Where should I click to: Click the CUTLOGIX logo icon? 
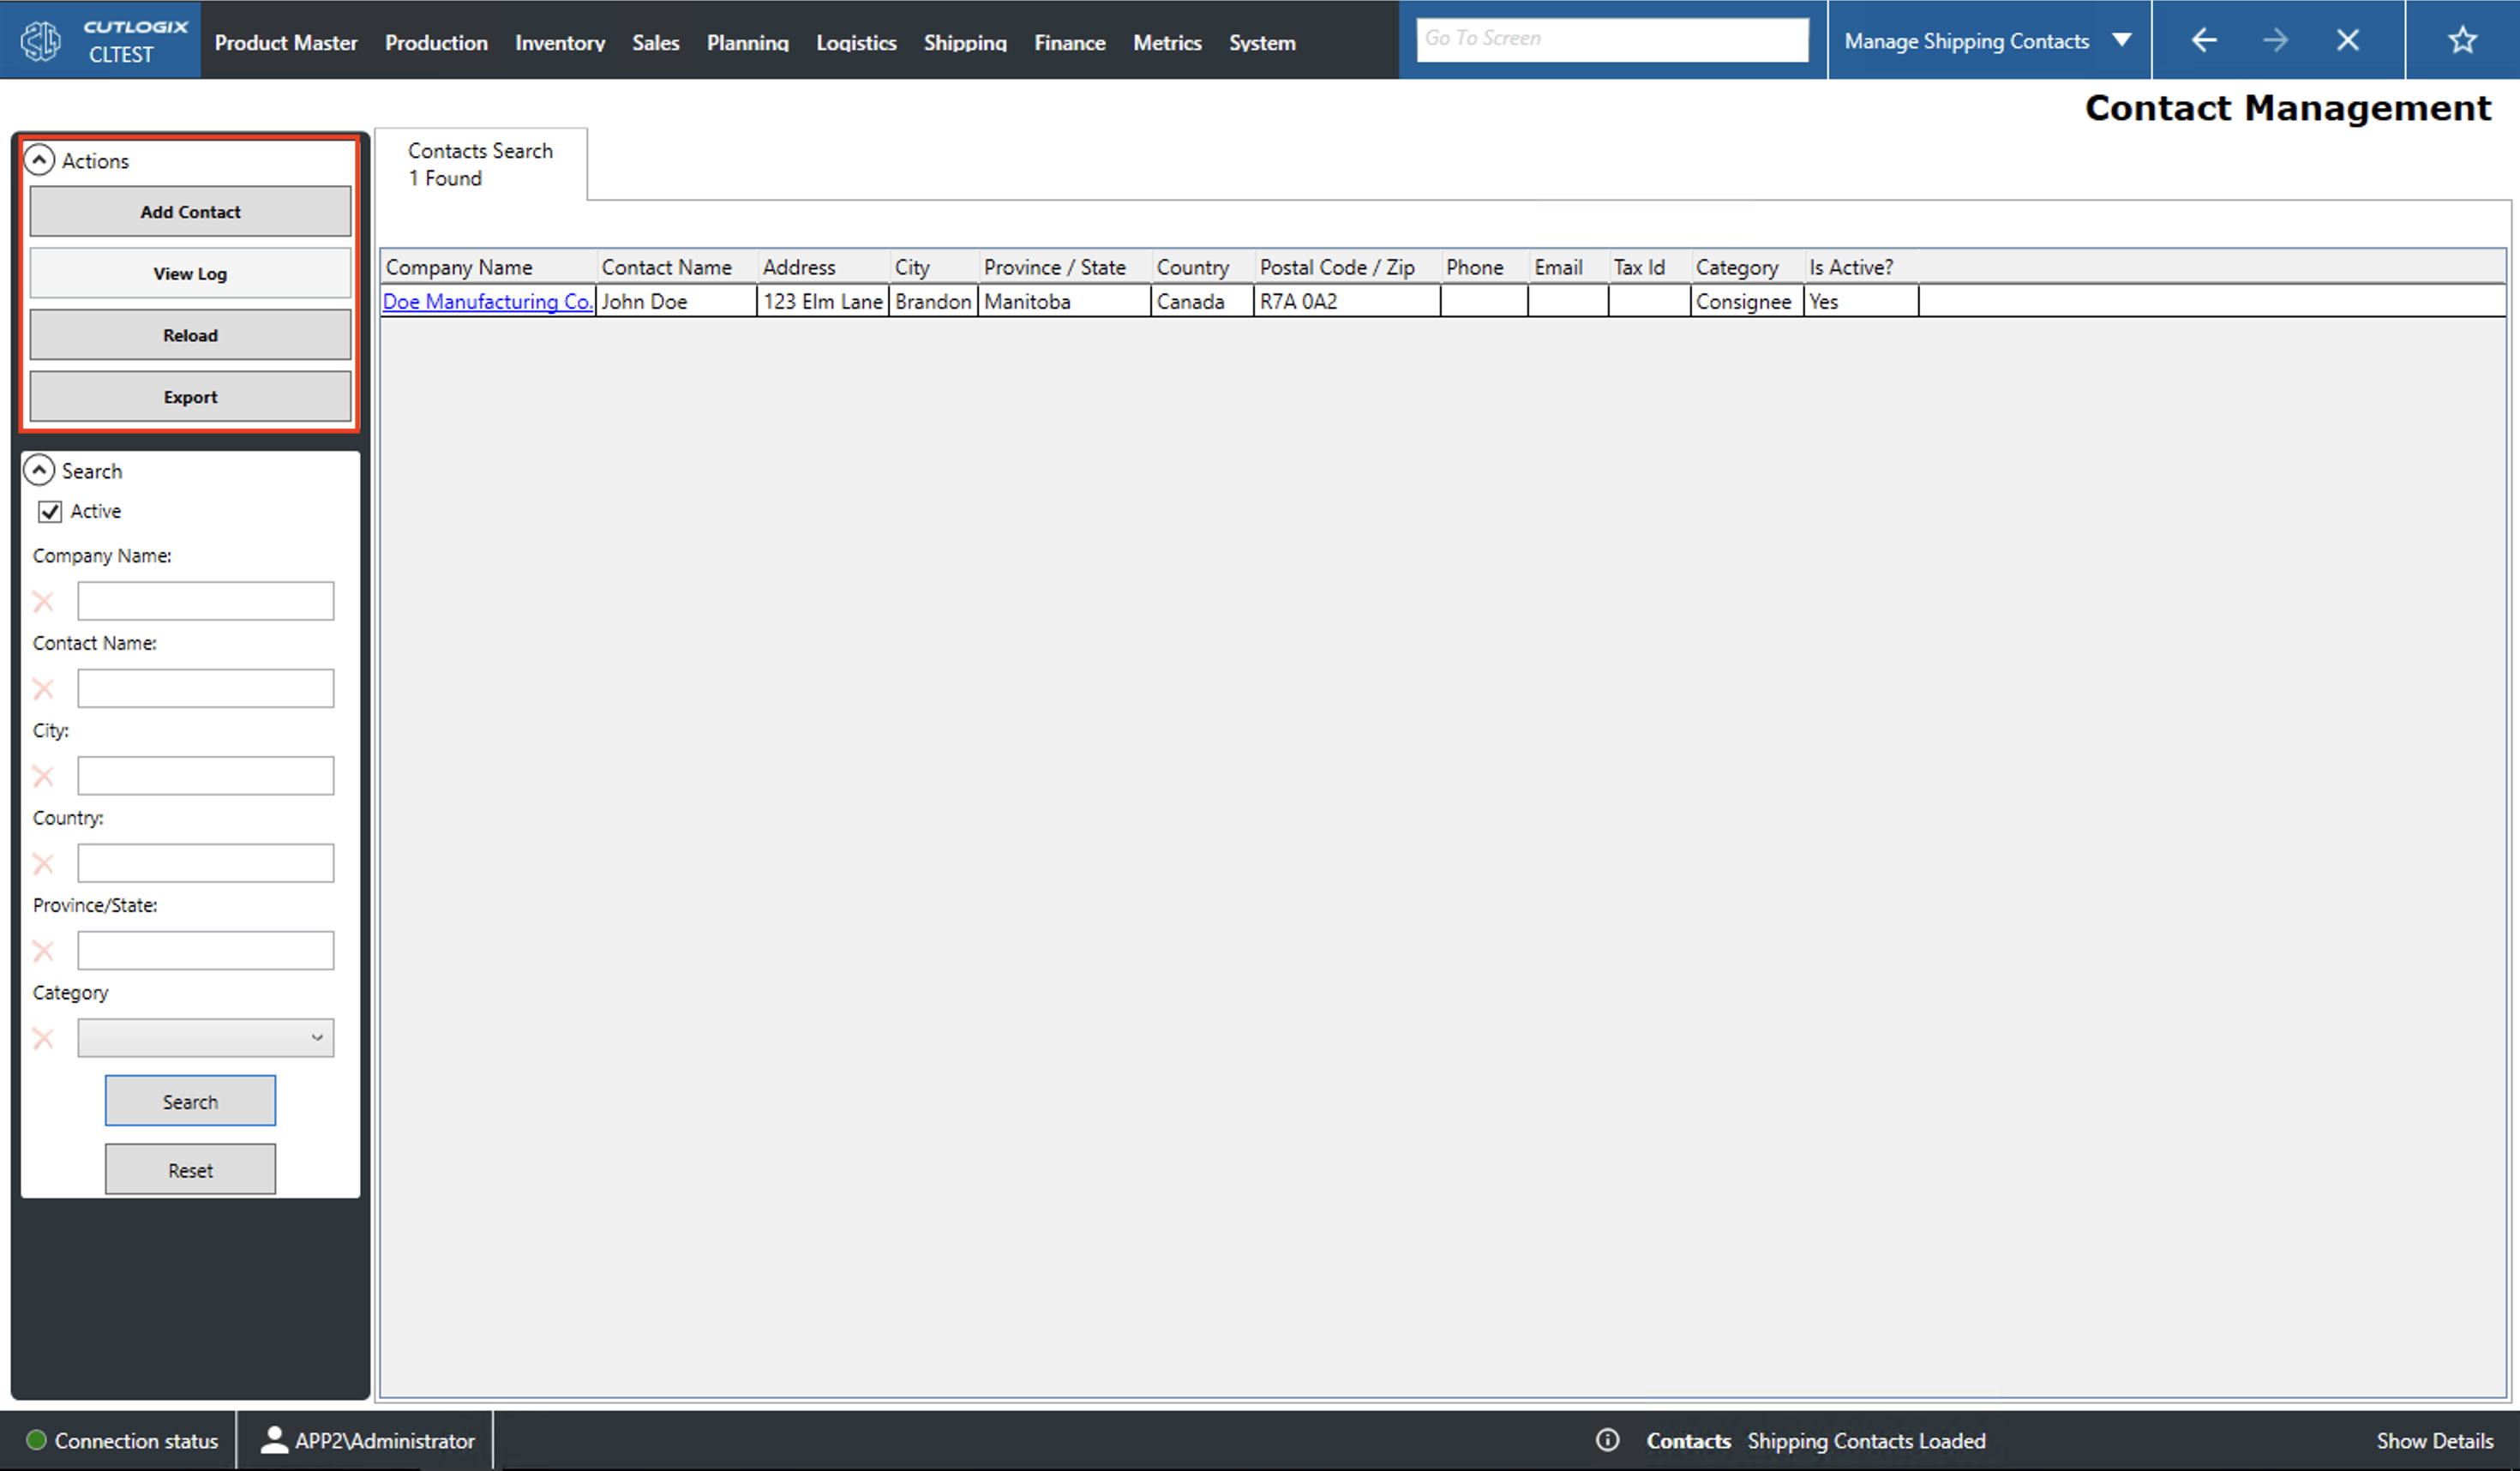pyautogui.click(x=40, y=40)
